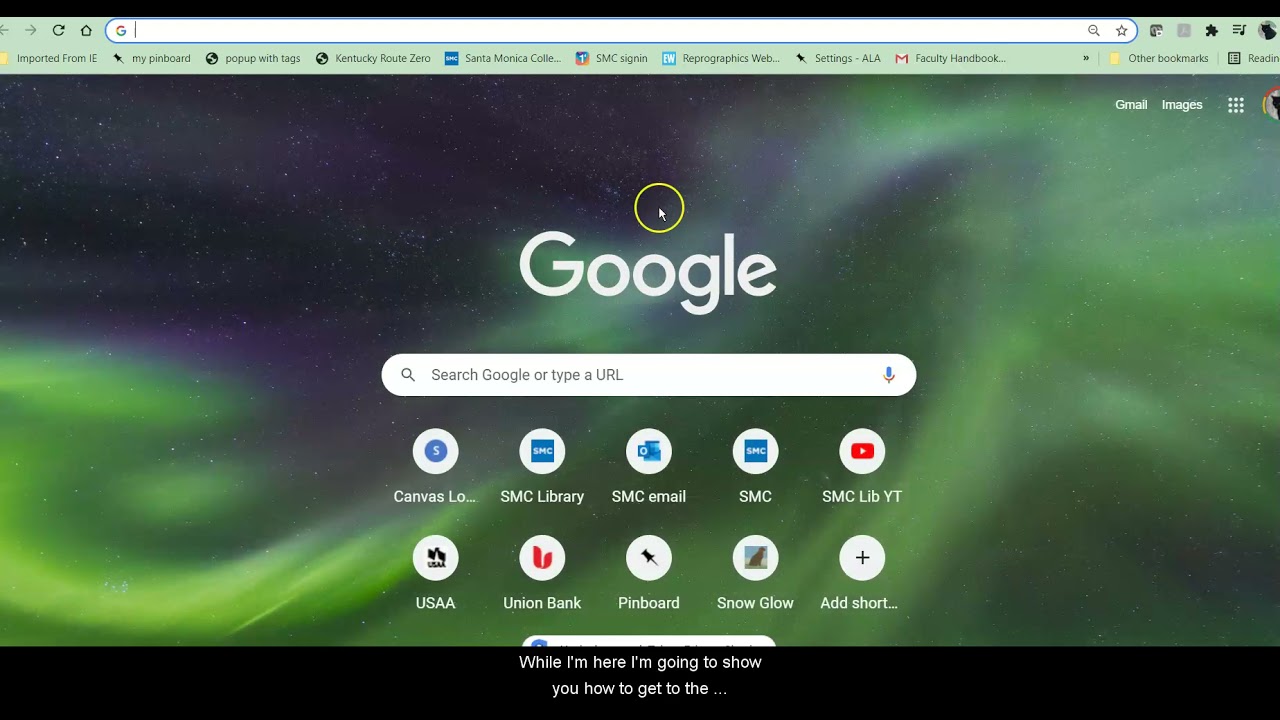Focus the Chrome address bar
The height and width of the screenshot is (720, 1280).
pos(620,31)
